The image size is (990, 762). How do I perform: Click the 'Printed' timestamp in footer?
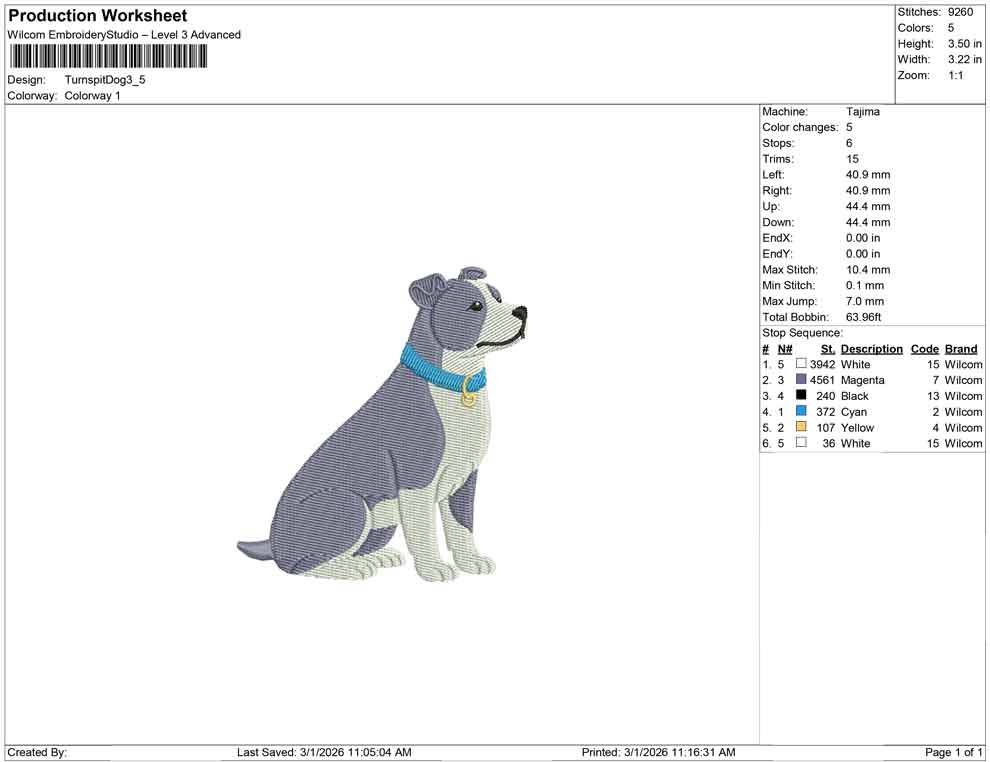click(659, 753)
